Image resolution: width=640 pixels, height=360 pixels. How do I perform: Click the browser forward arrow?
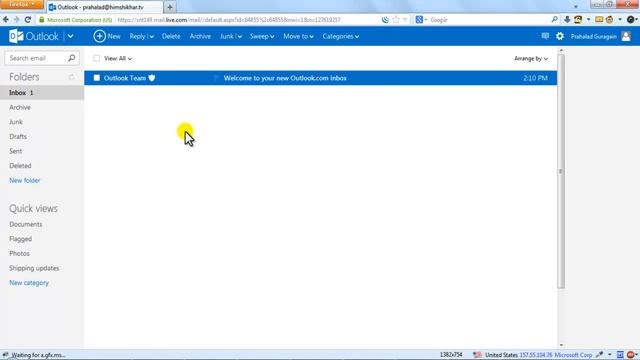coord(17,20)
